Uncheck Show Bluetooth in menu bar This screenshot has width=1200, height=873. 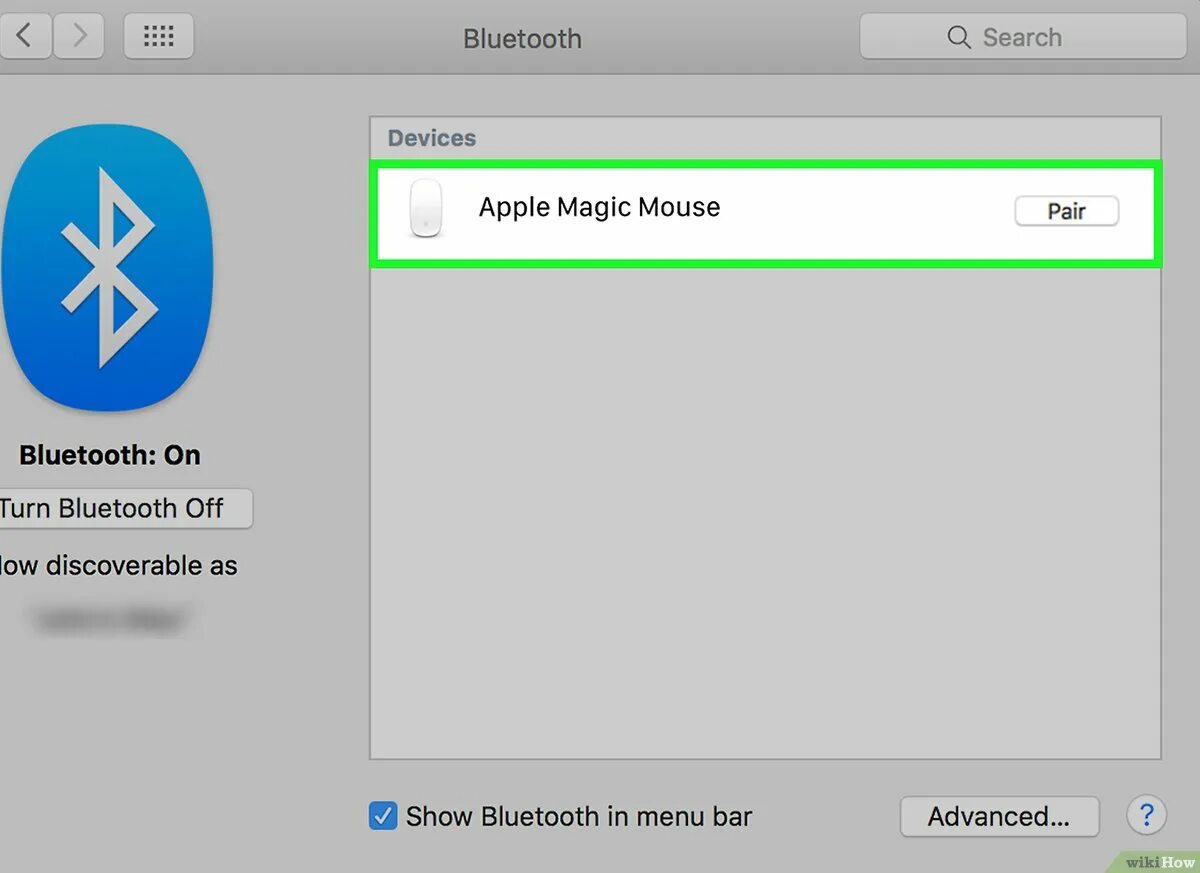click(x=382, y=816)
